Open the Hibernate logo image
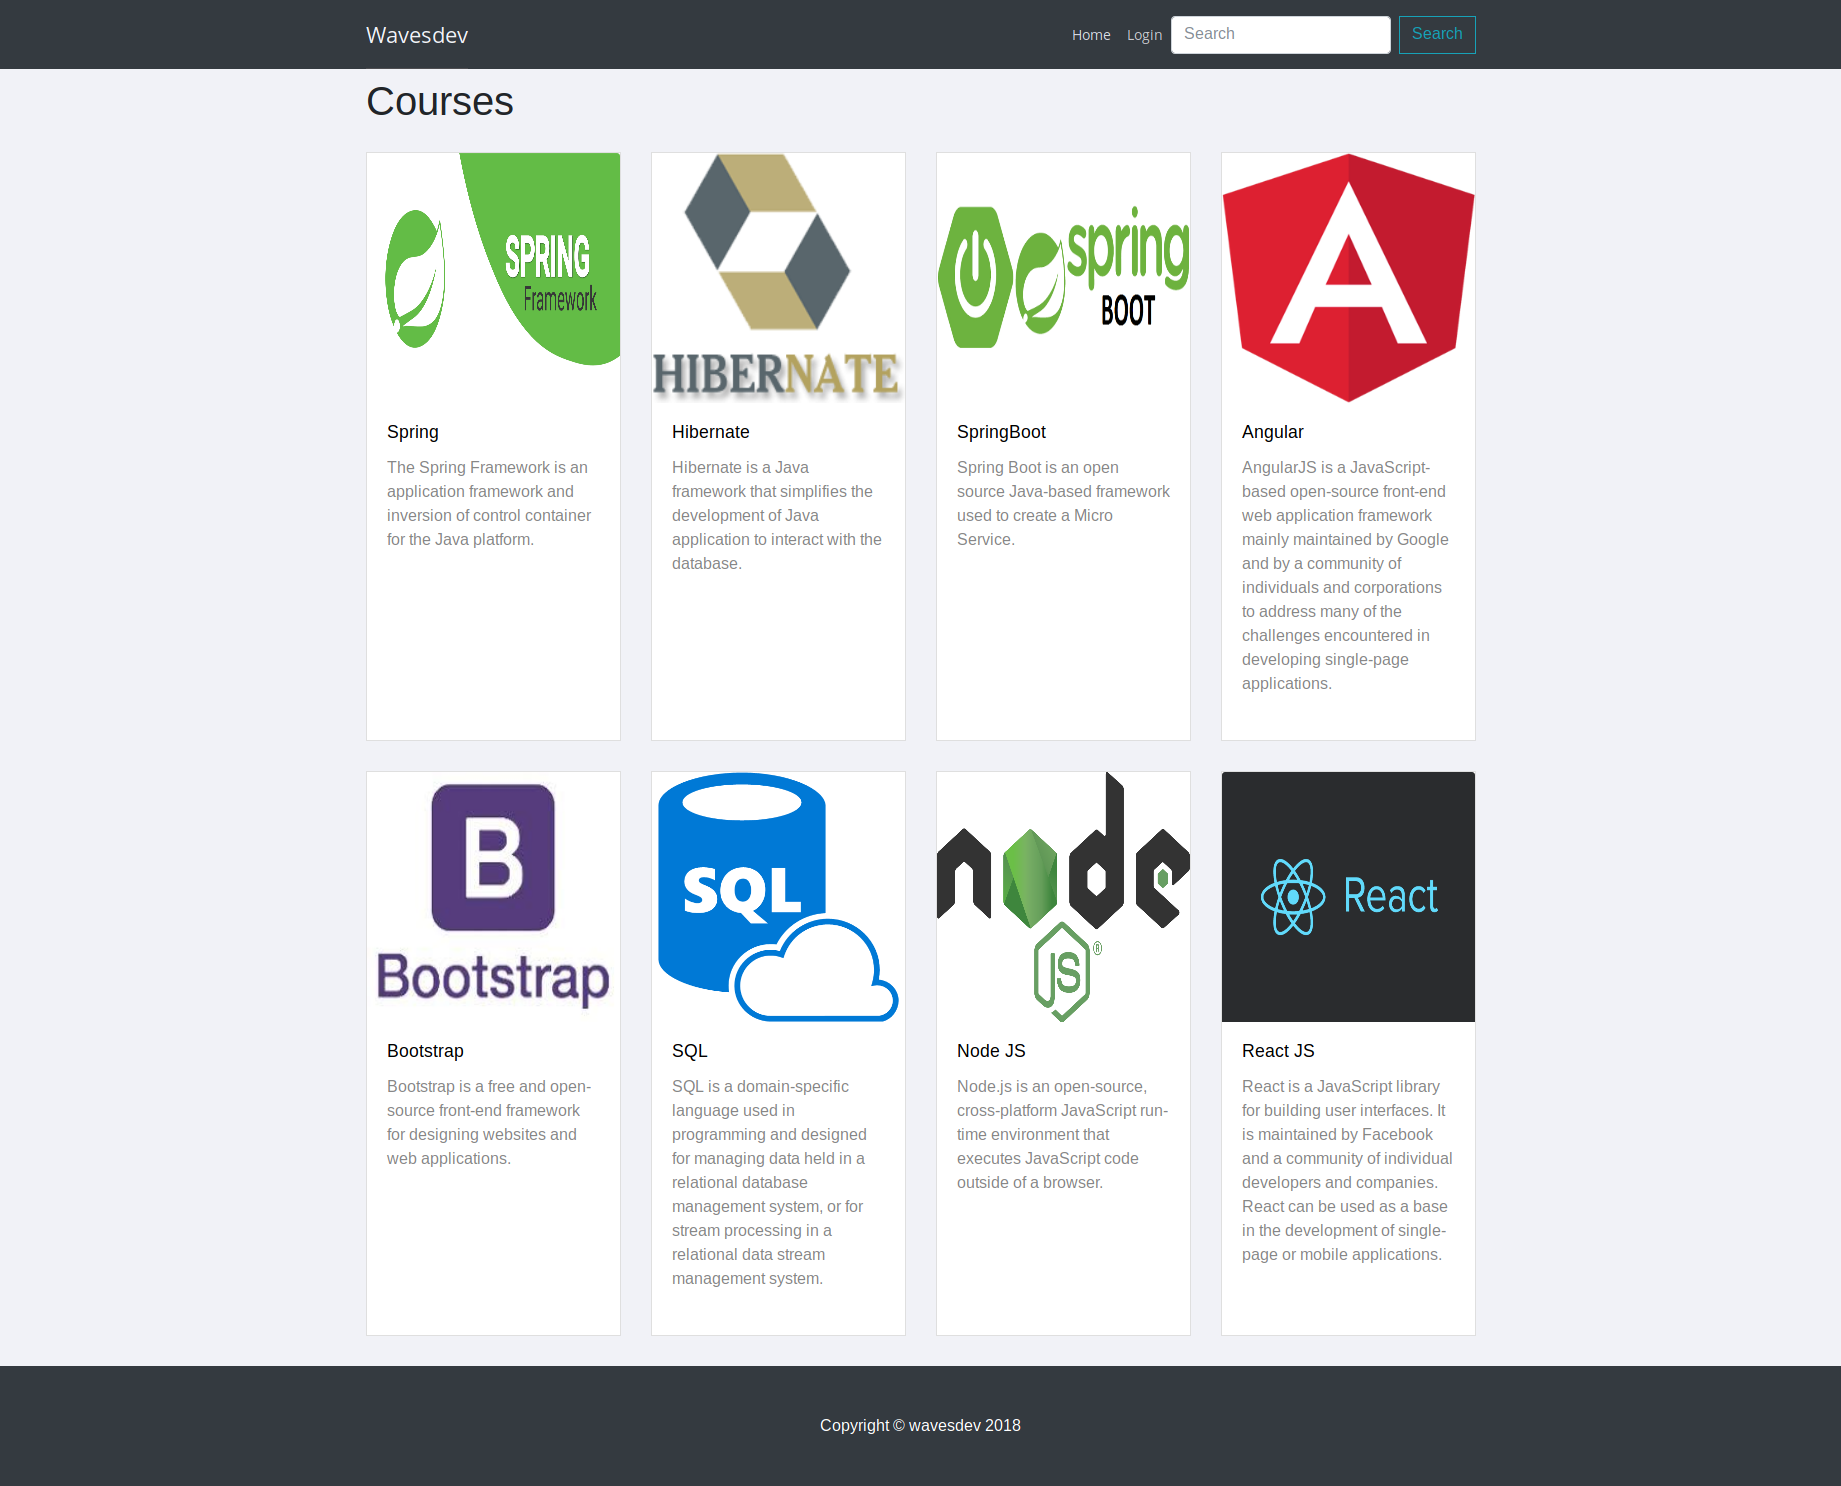This screenshot has width=1841, height=1486. point(778,278)
